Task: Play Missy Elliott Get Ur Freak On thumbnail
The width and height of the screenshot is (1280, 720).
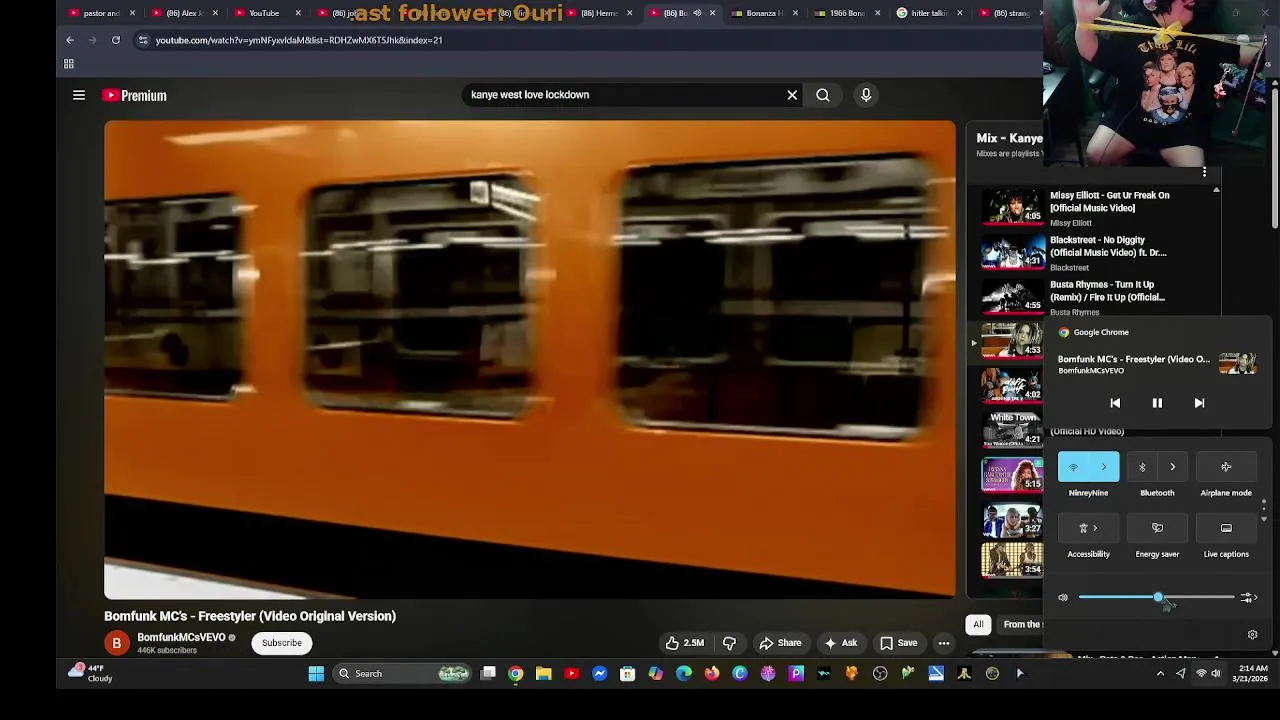Action: (1012, 208)
